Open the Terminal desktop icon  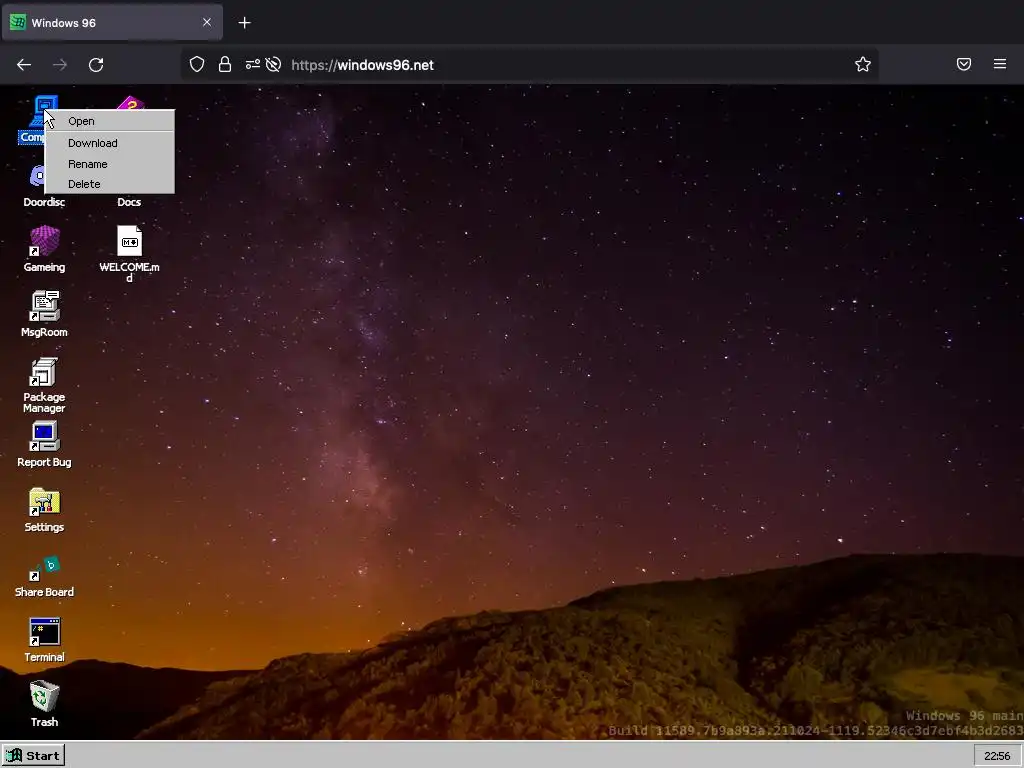(44, 640)
